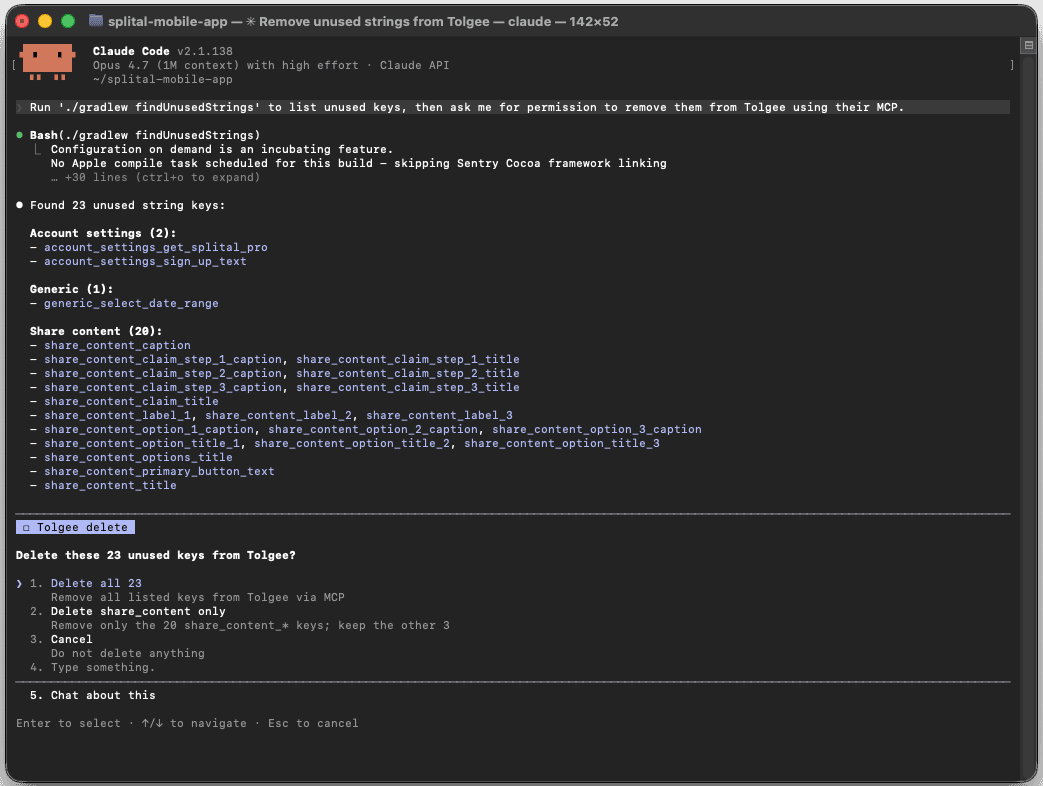Viewport: 1043px width, 786px height.
Task: Click share_content_caption key
Action: (x=117, y=345)
